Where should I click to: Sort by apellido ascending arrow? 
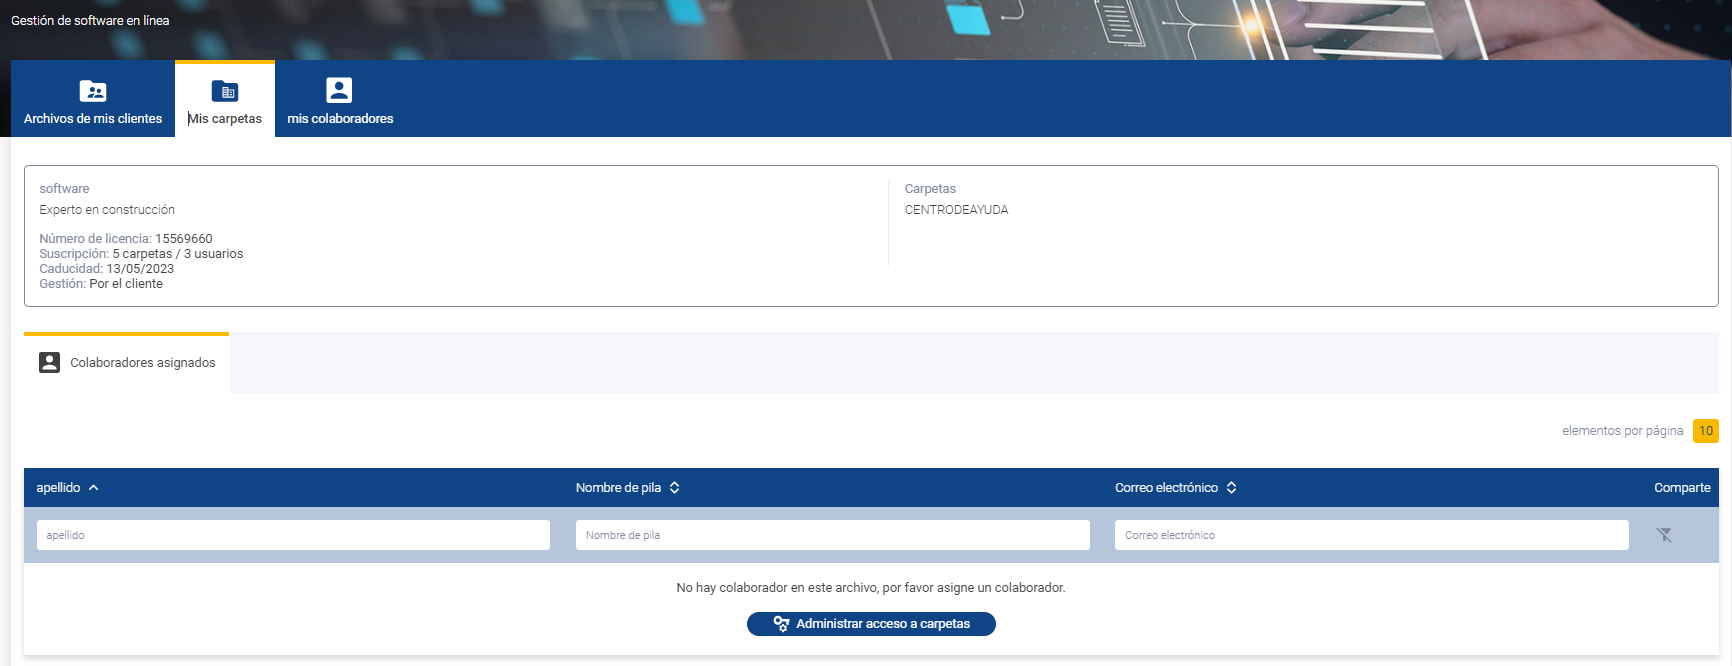94,488
